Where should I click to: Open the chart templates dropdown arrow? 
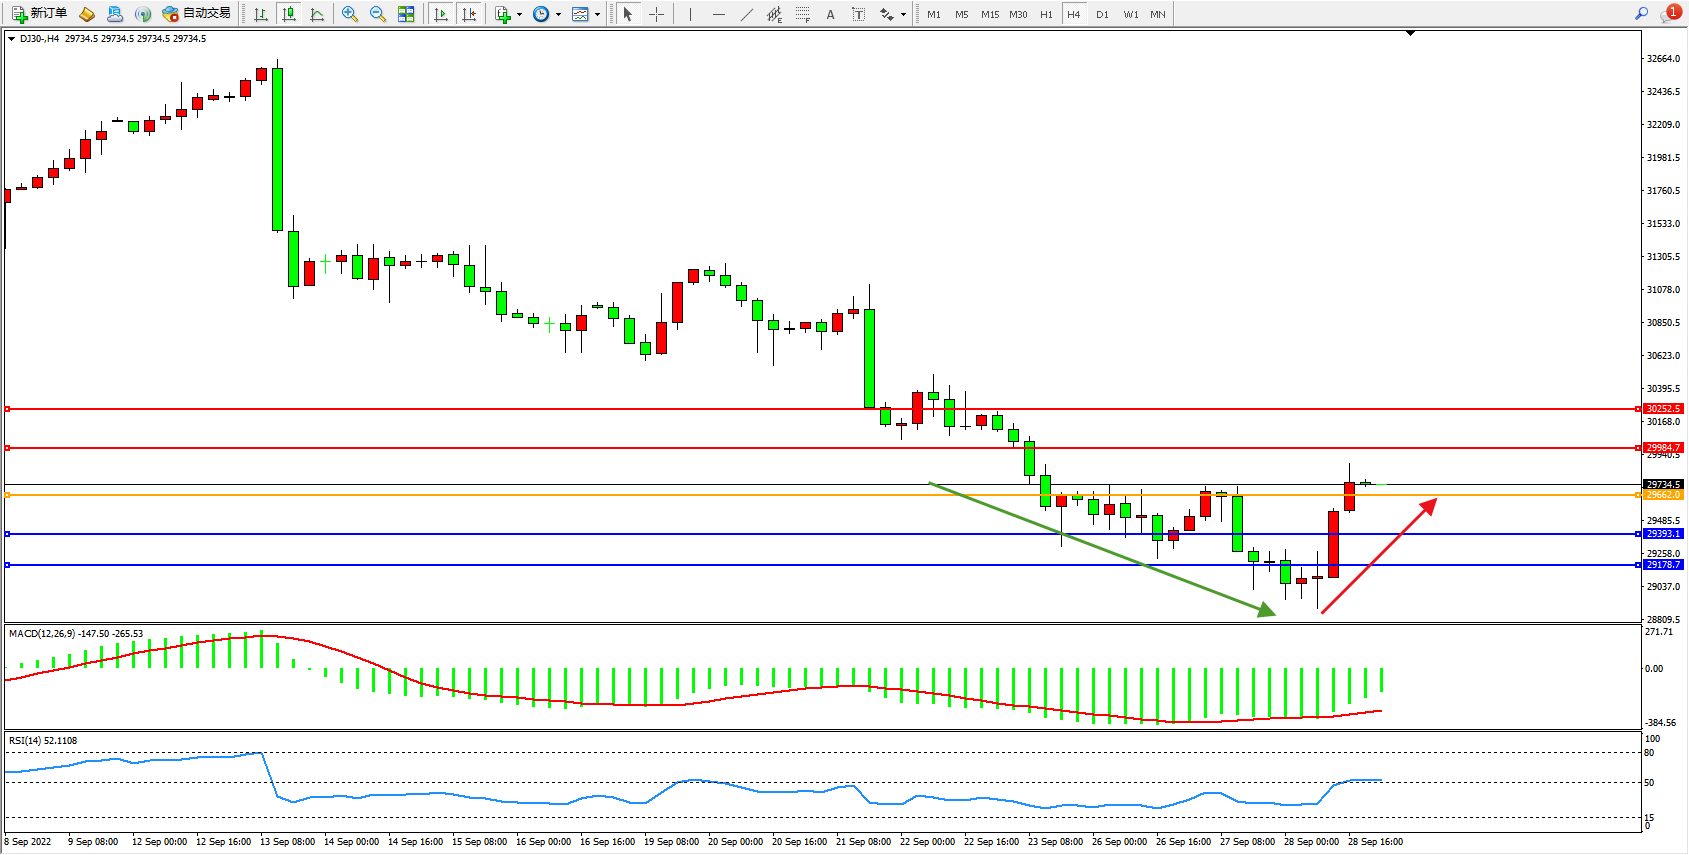tap(597, 15)
